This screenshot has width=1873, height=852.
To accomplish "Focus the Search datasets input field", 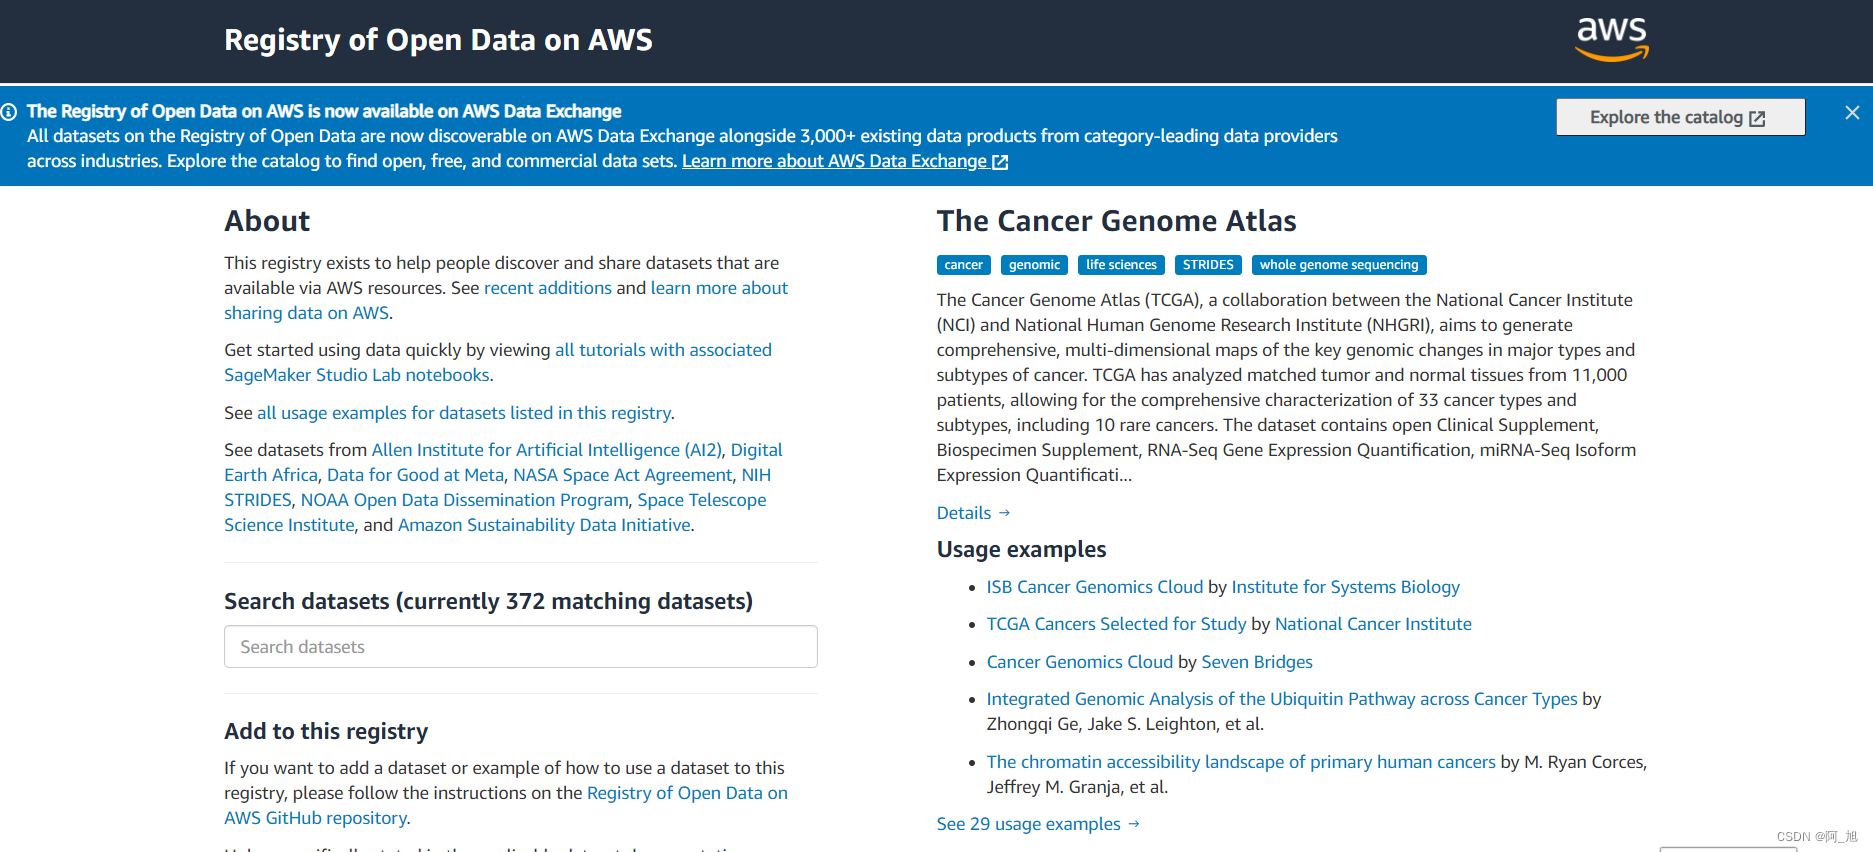I will (521, 647).
